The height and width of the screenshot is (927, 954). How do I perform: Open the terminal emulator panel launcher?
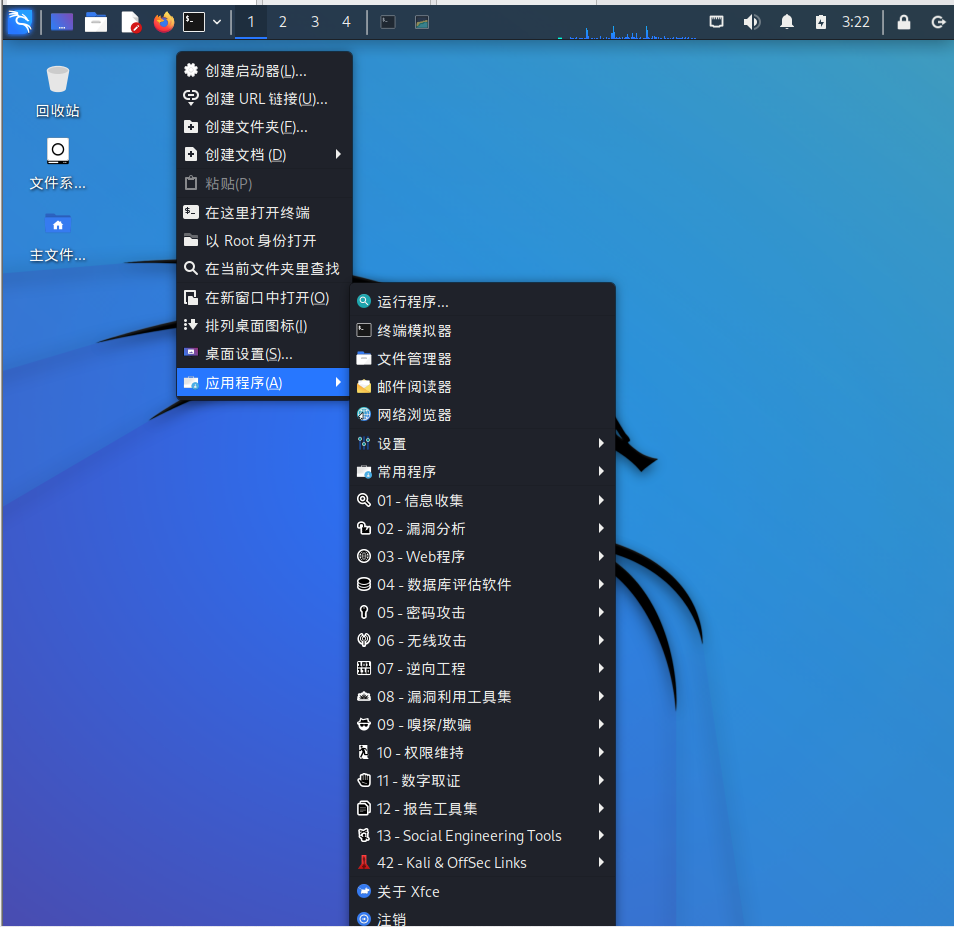[x=194, y=23]
